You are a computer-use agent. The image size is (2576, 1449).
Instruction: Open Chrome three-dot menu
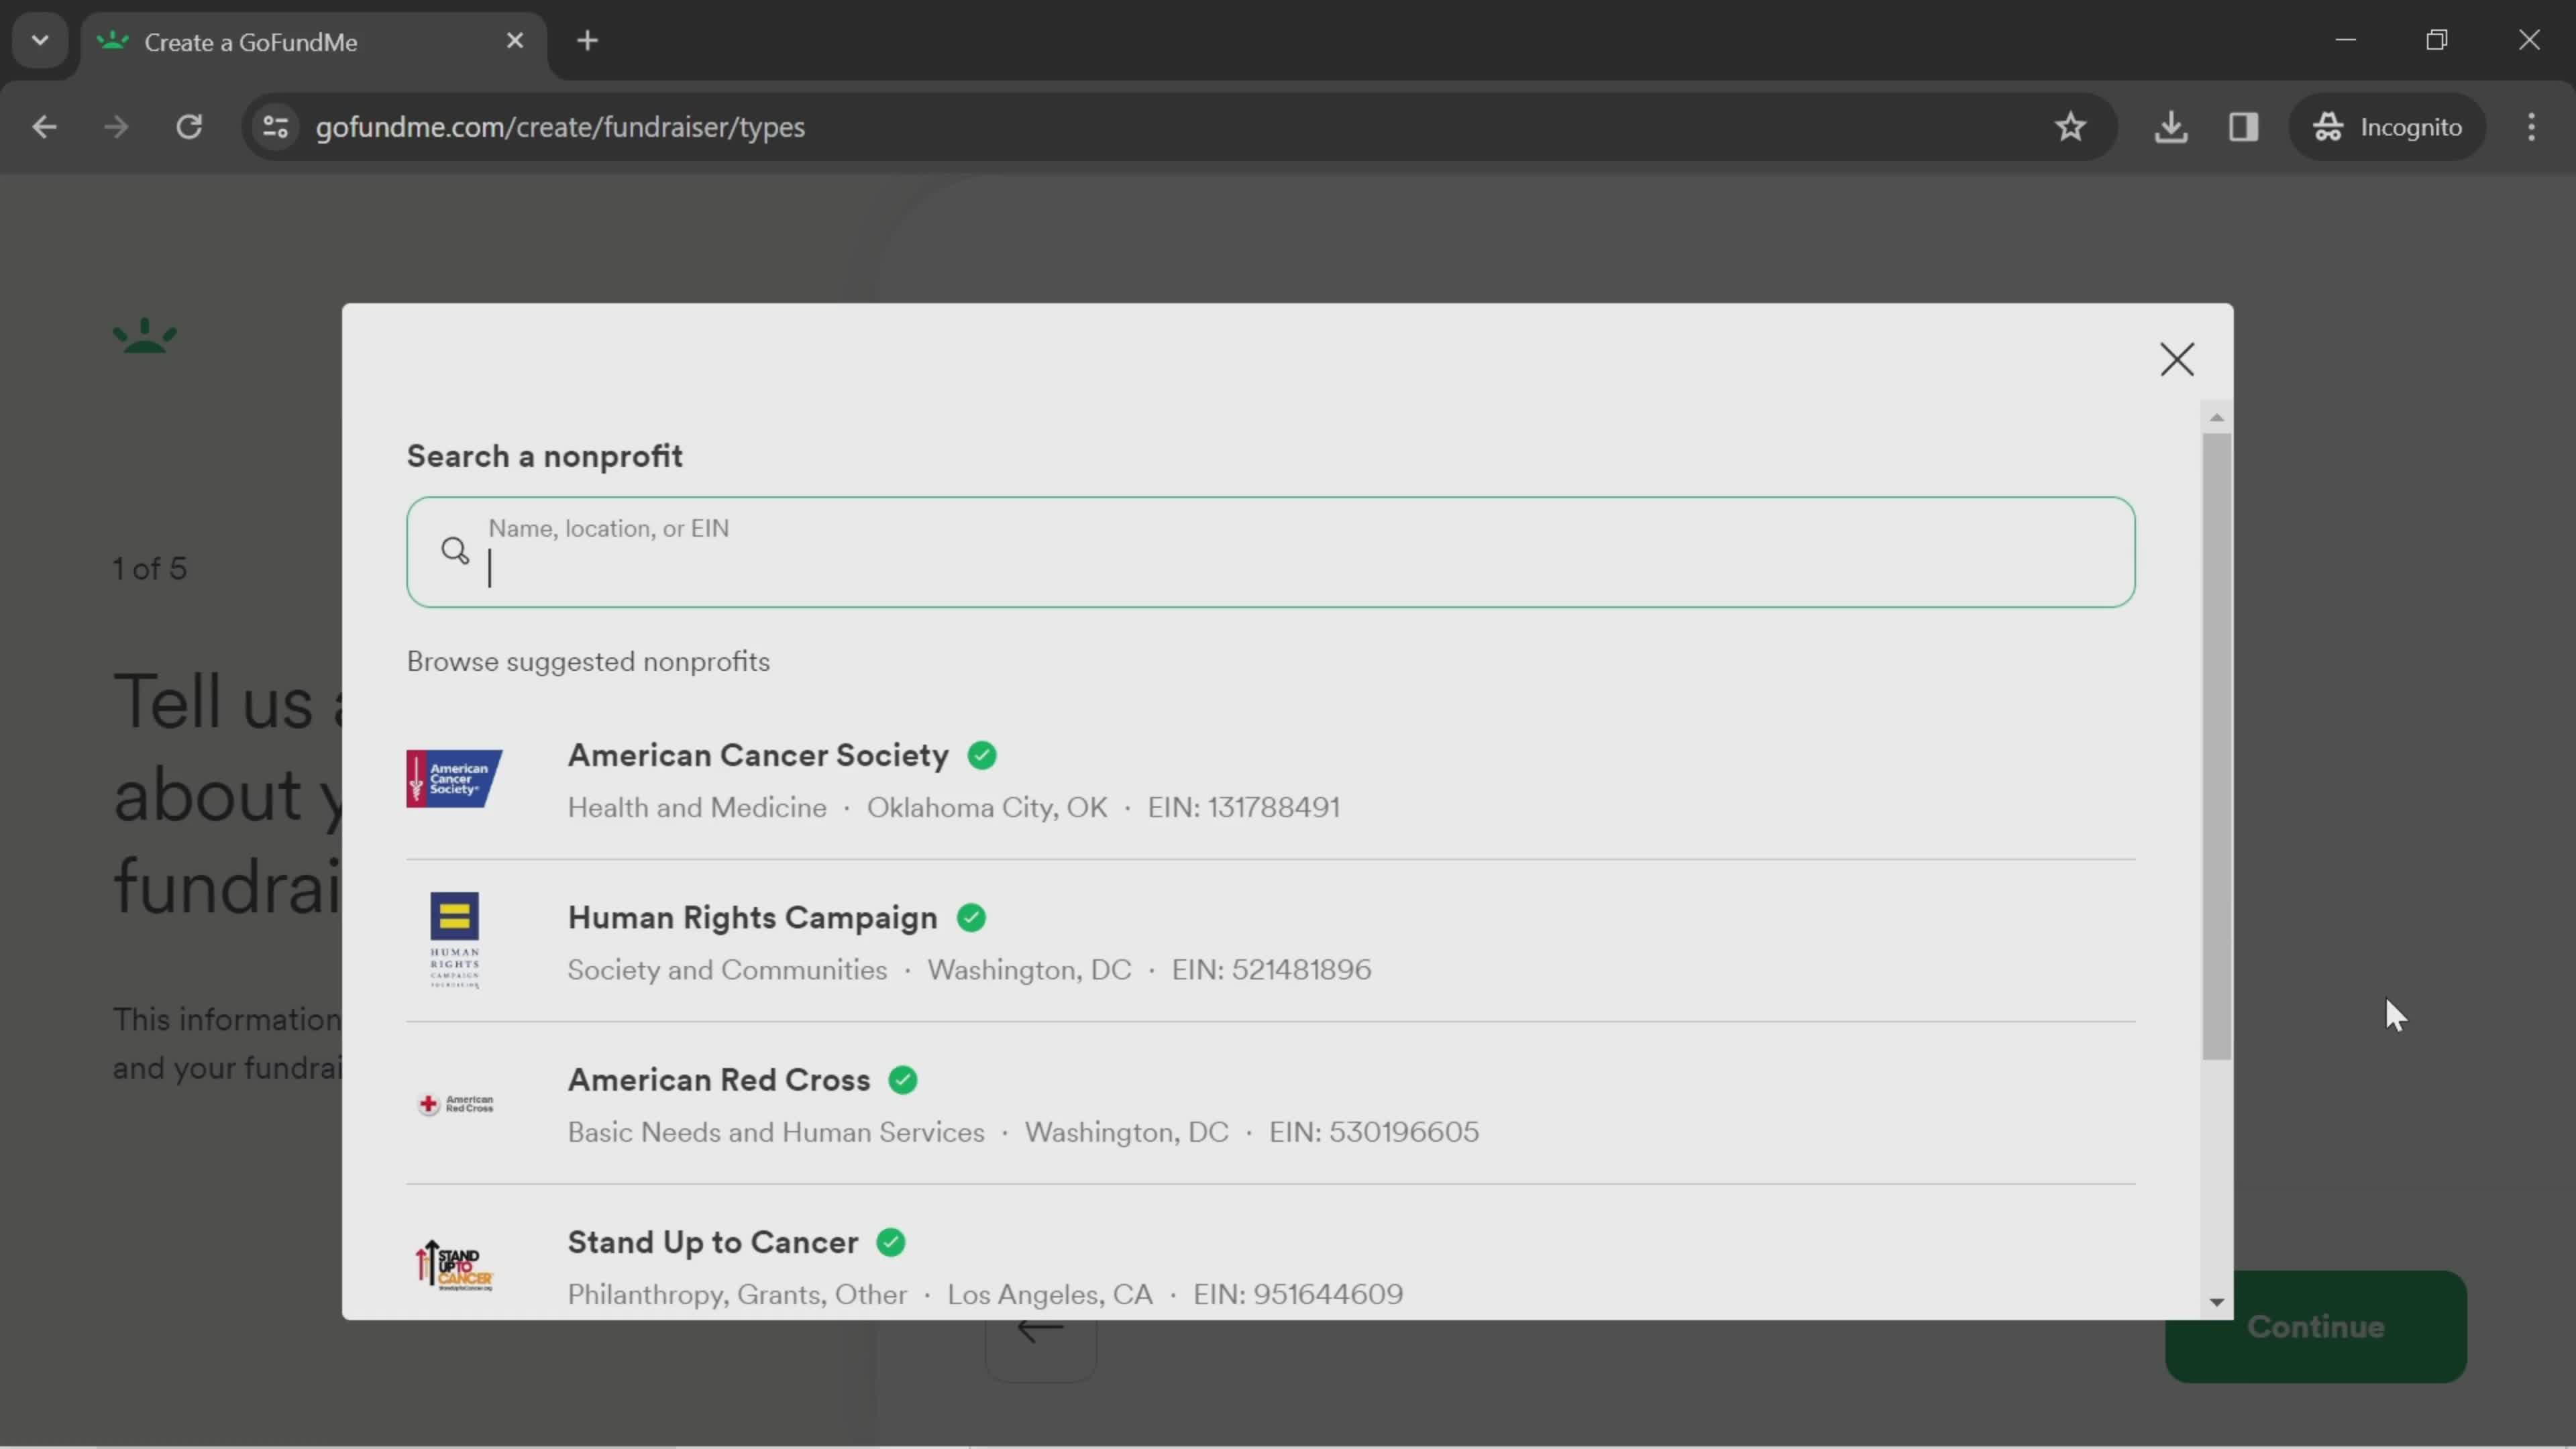2531,127
